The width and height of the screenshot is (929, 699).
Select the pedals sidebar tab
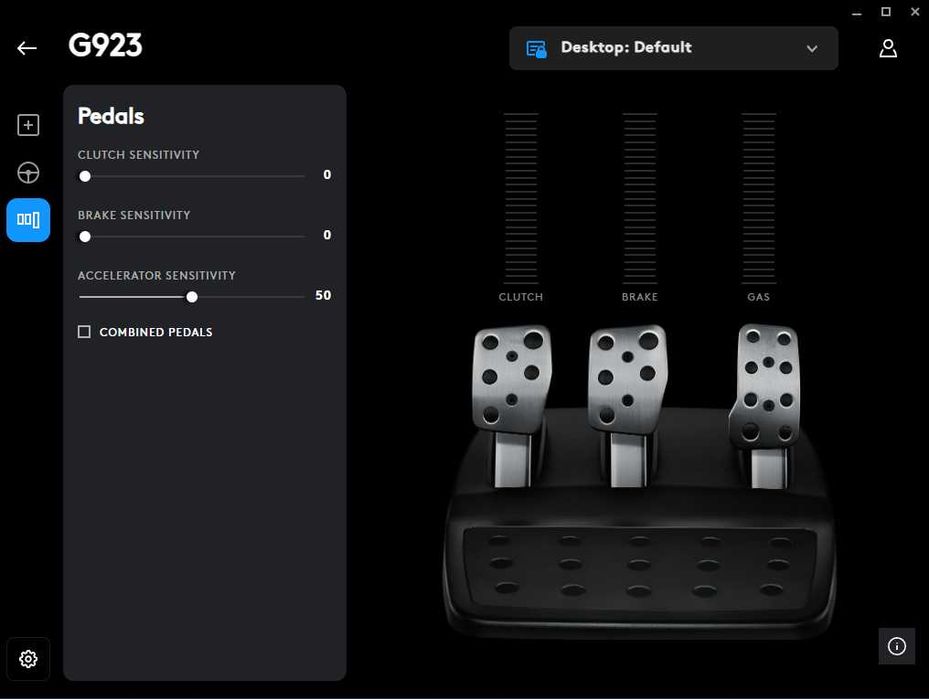[28, 220]
